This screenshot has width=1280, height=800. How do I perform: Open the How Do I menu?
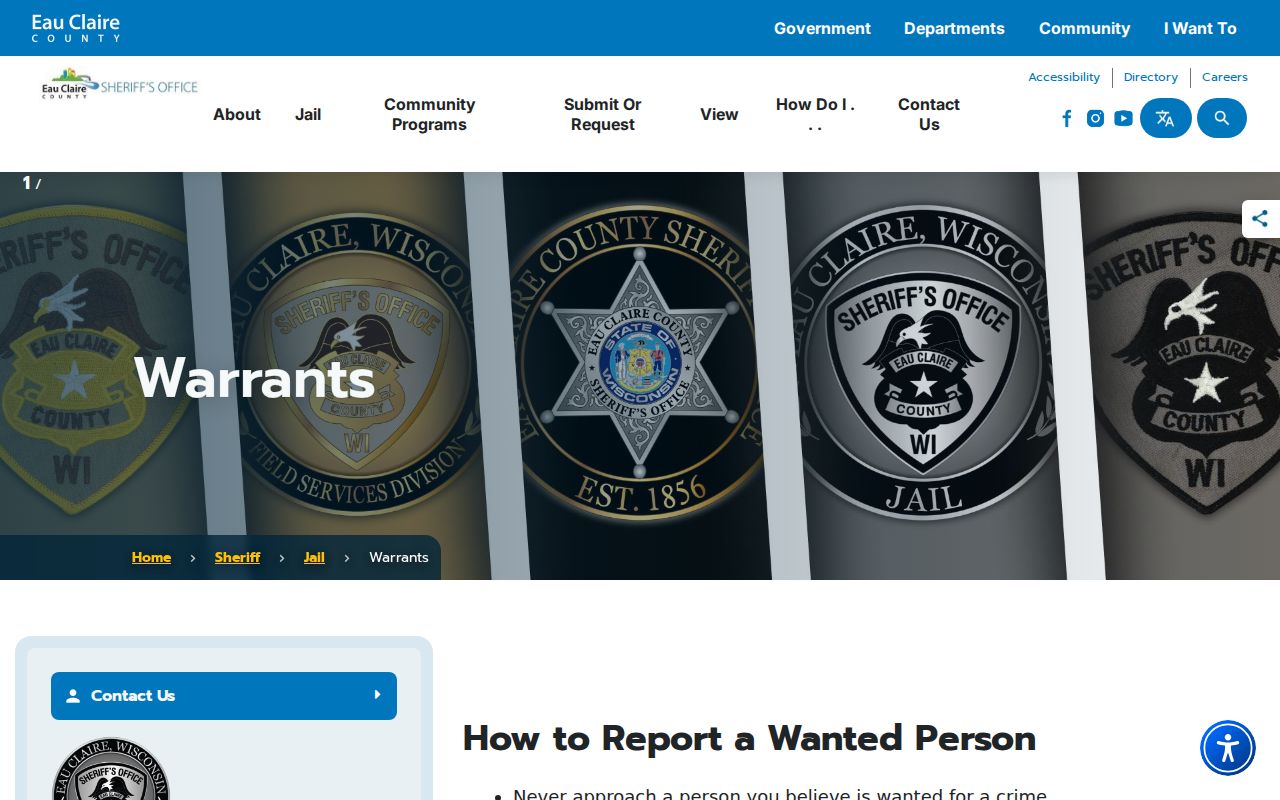coord(815,114)
